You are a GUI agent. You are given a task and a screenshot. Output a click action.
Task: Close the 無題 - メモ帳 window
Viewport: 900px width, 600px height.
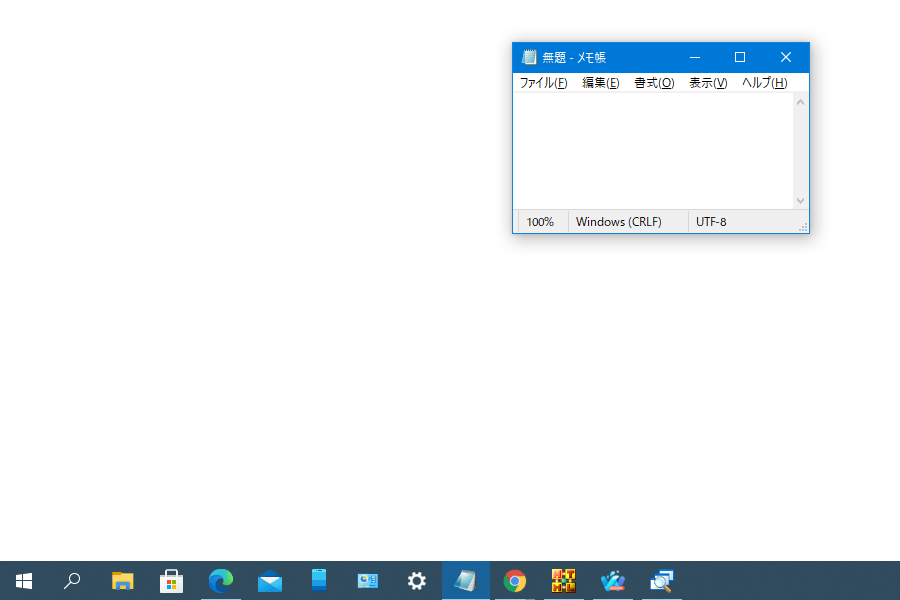point(786,57)
